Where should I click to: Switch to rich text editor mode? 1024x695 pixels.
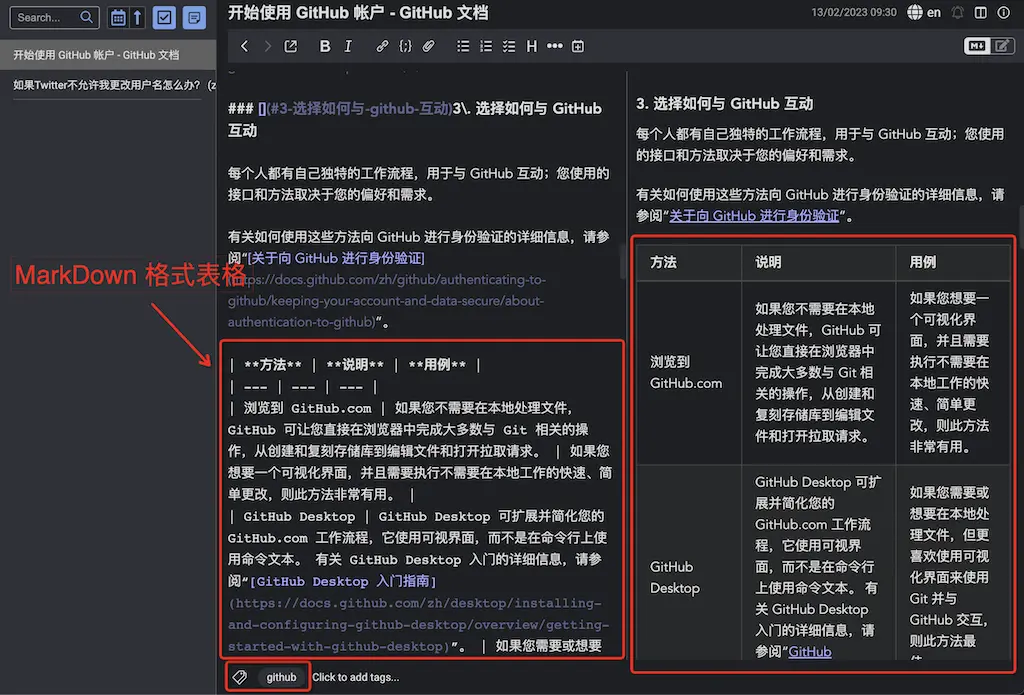1002,46
